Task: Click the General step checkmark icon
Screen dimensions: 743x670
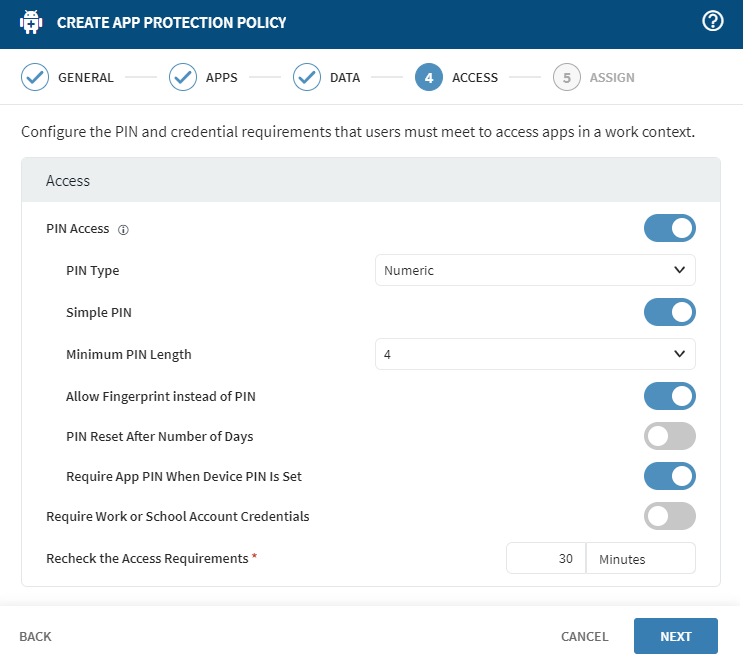Action: 35,77
